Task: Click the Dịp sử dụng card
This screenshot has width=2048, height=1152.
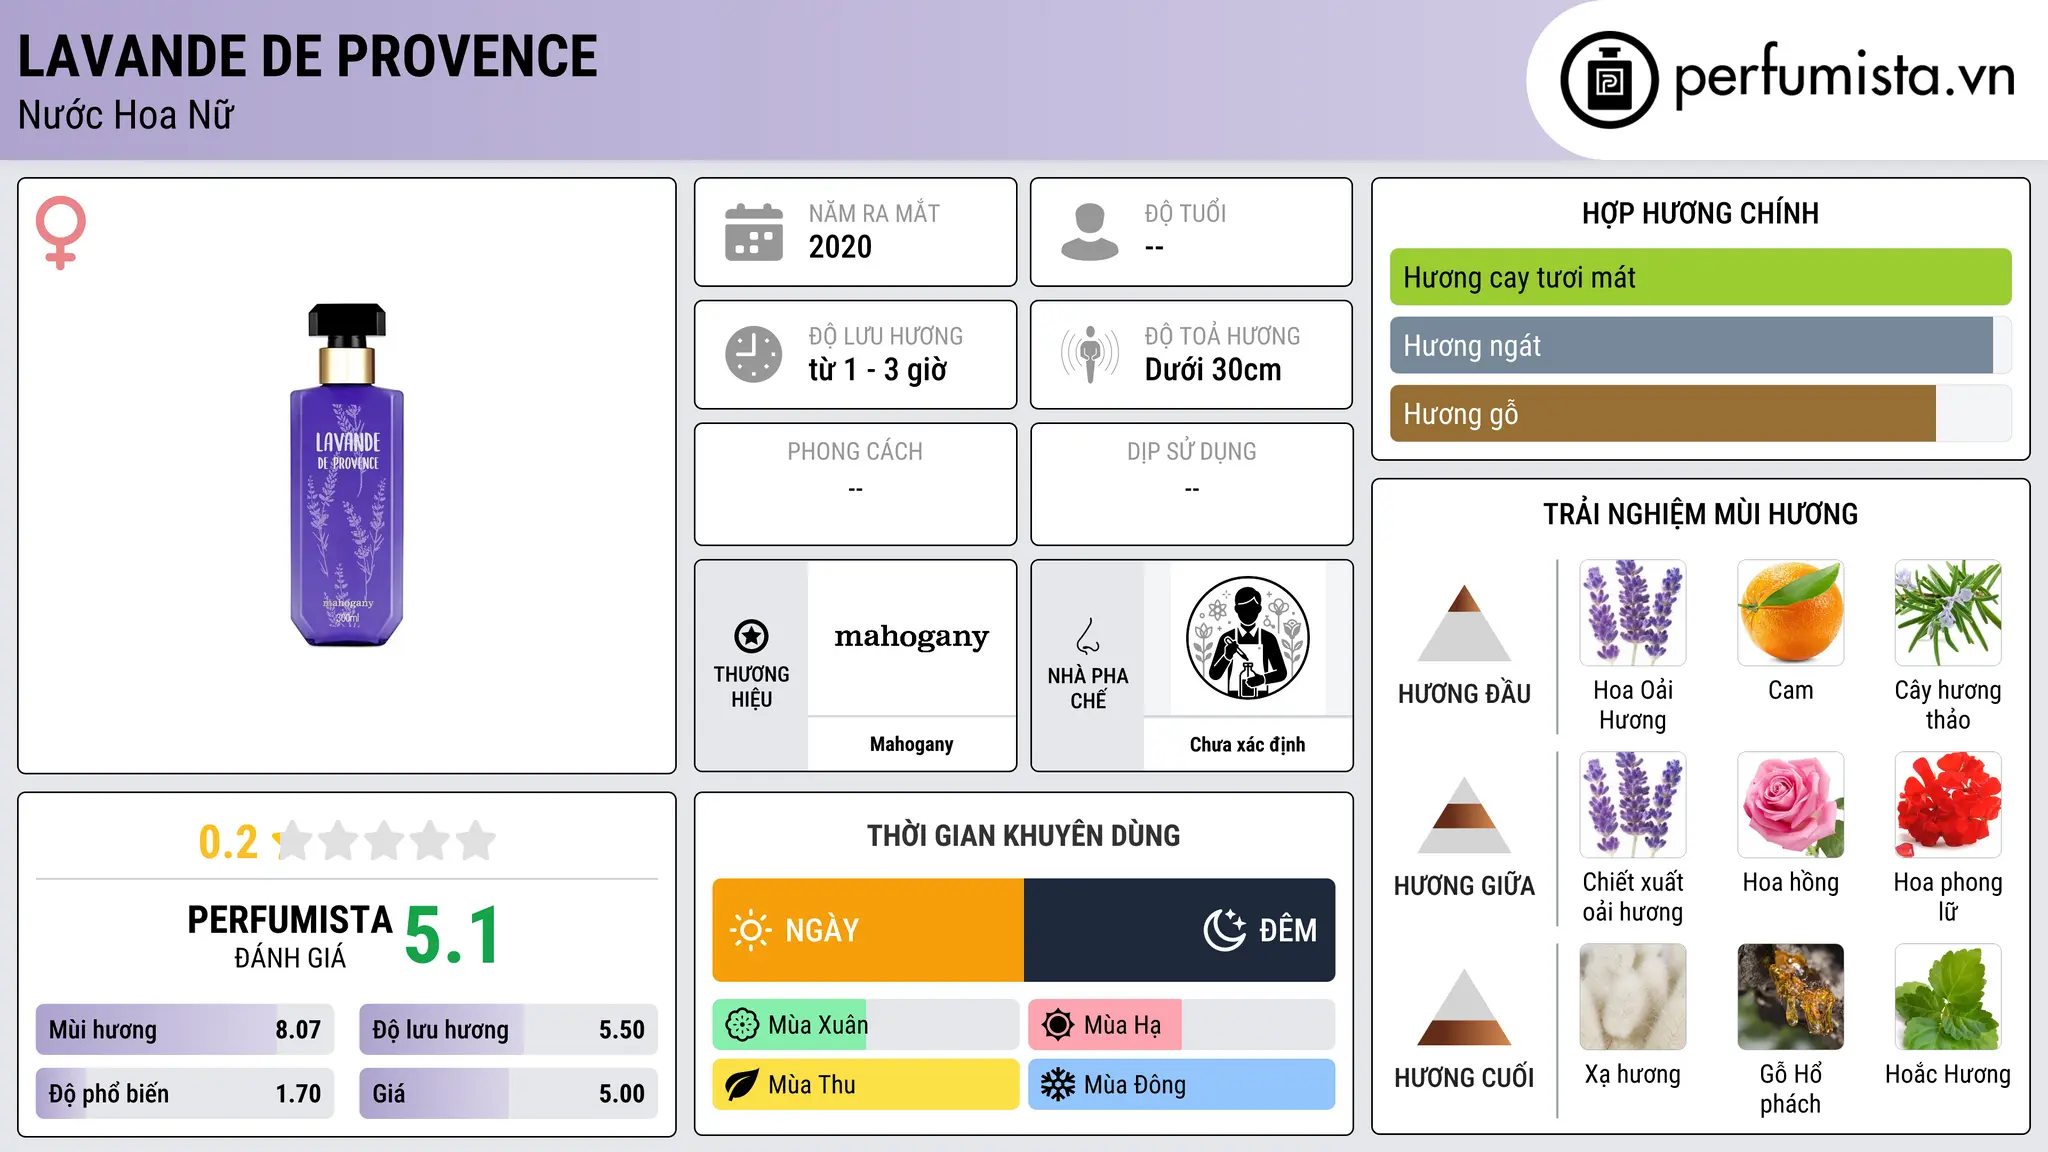Action: tap(1192, 484)
